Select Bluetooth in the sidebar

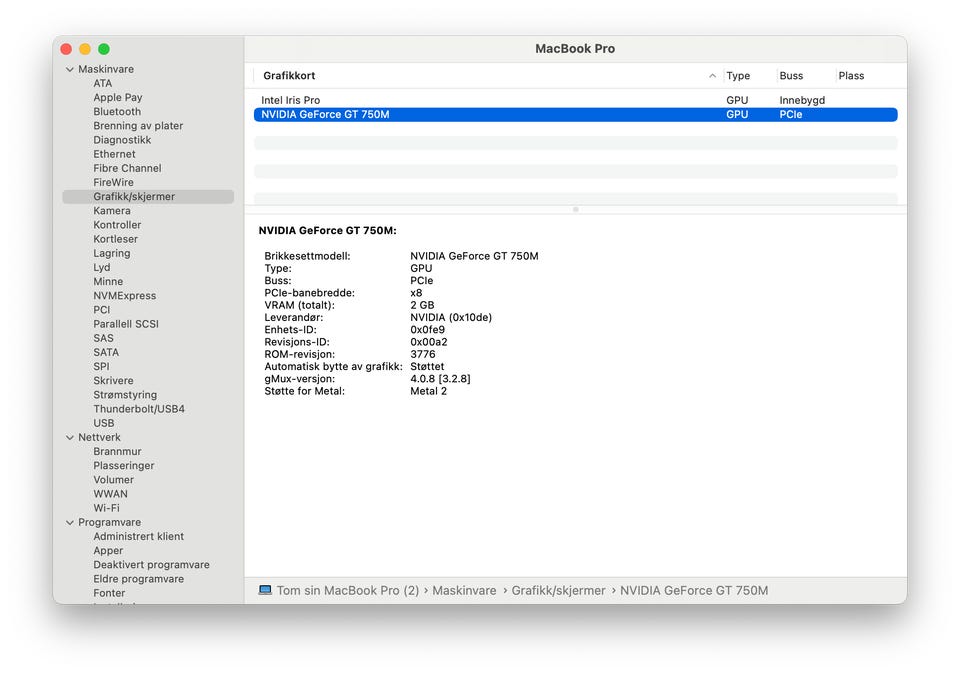(x=117, y=111)
